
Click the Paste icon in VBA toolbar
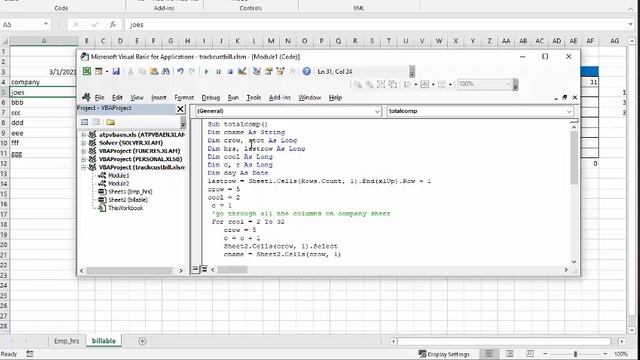pyautogui.click(x=154, y=71)
